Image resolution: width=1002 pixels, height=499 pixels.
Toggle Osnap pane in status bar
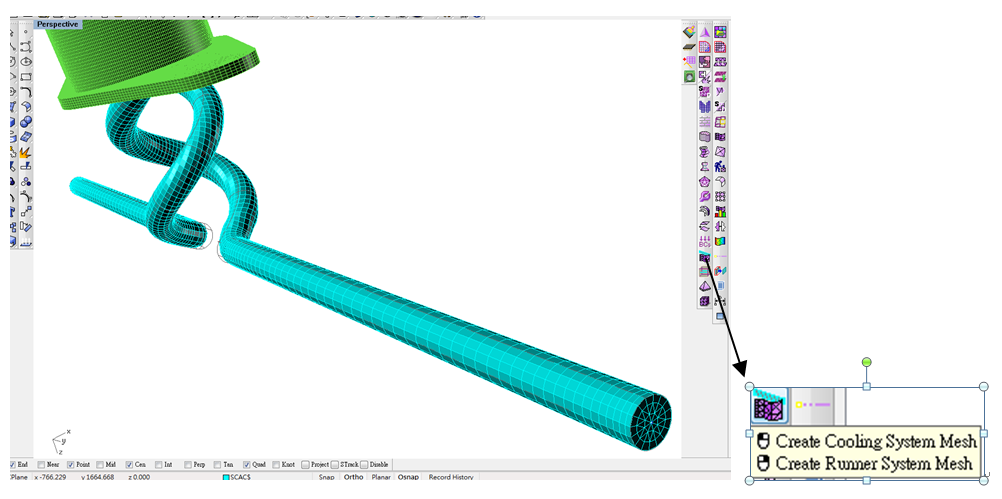pyautogui.click(x=408, y=477)
